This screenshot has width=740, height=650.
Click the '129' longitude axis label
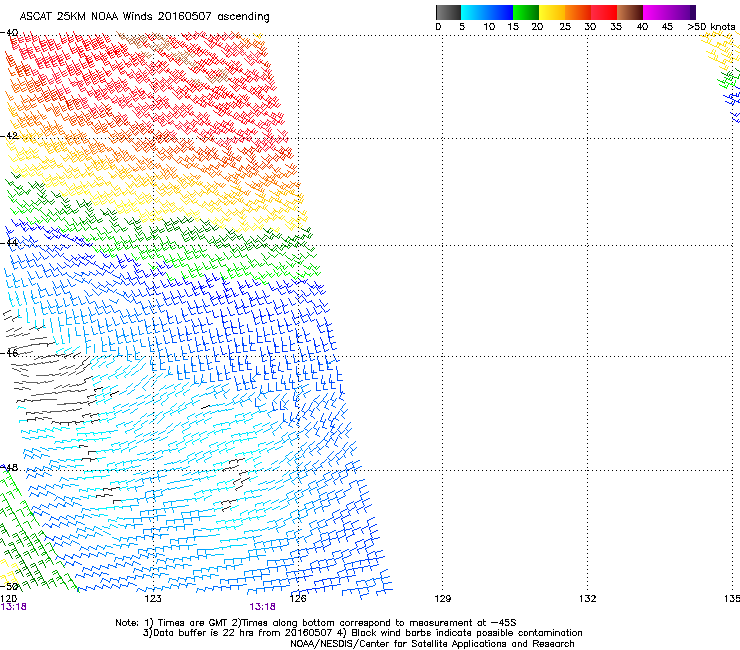click(x=443, y=599)
